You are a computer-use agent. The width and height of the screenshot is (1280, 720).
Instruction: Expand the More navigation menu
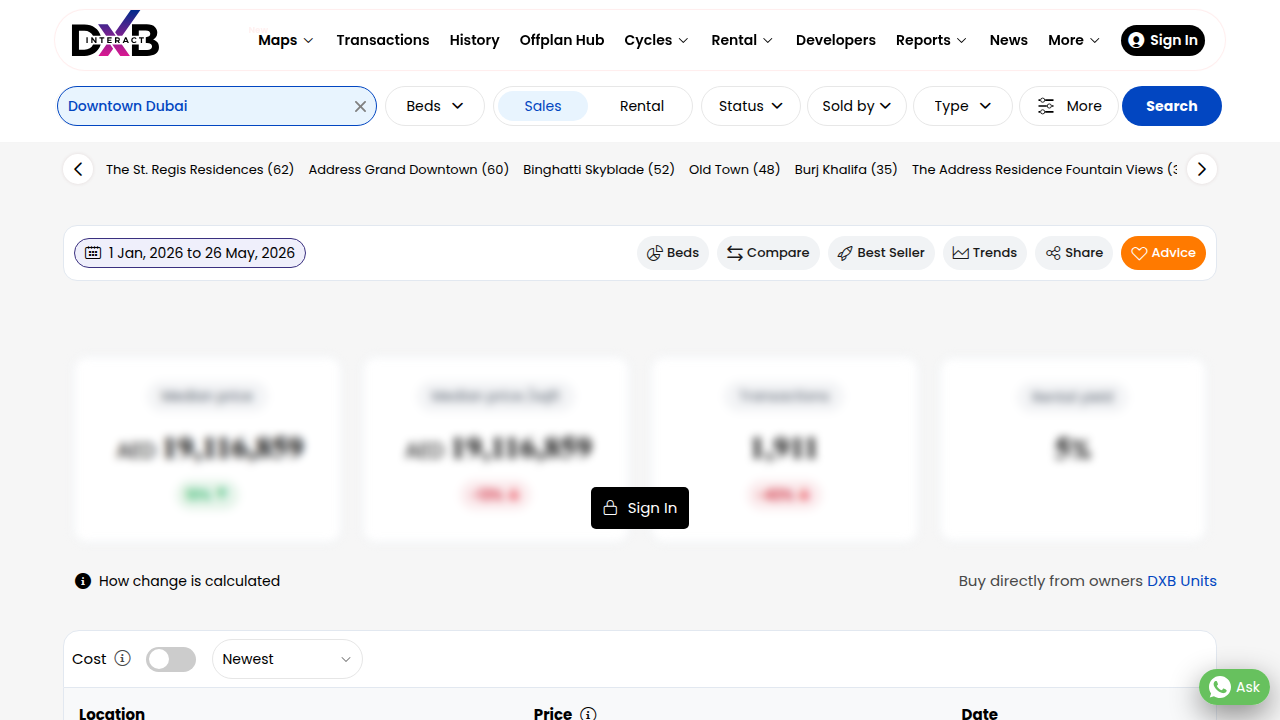(1074, 40)
